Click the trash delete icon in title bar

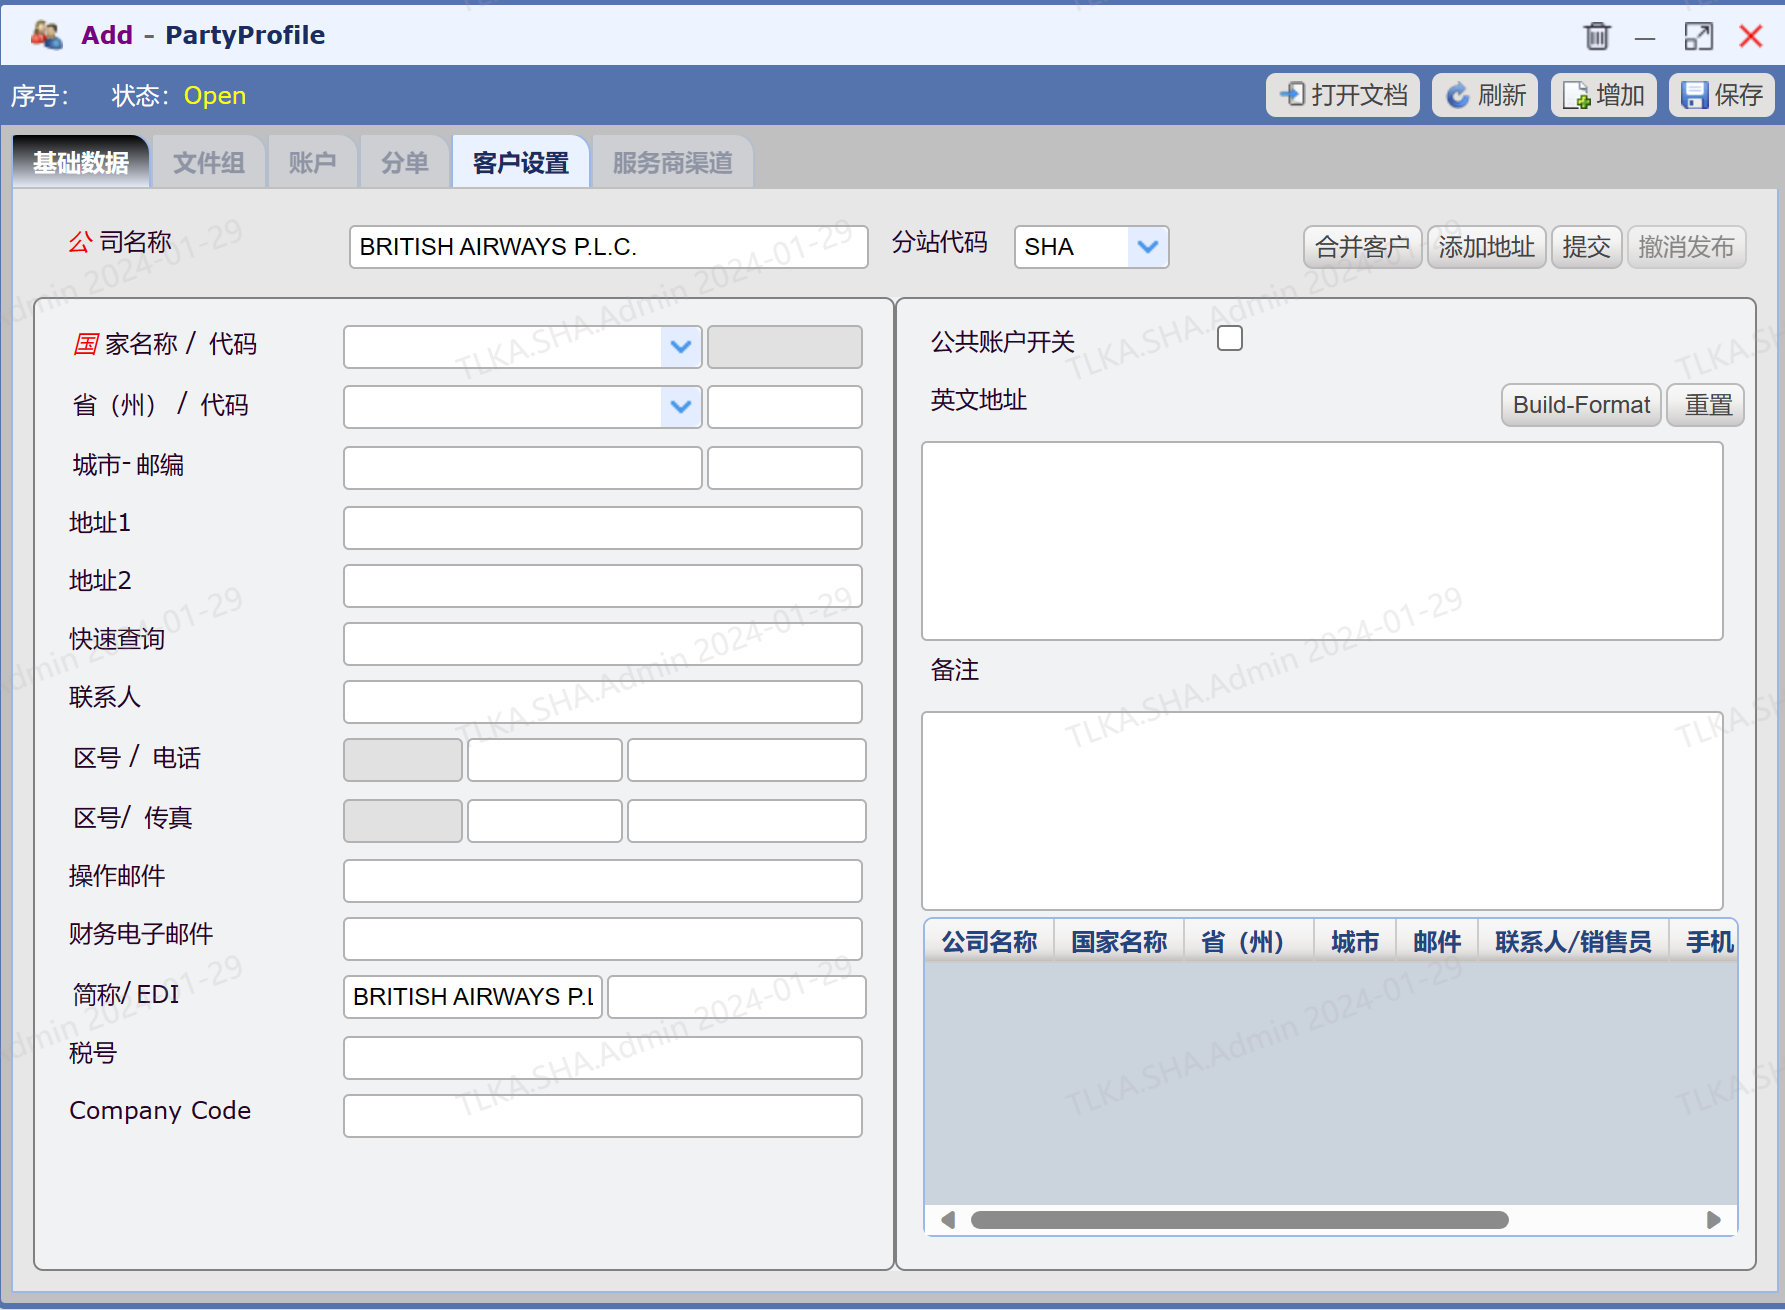1597,36
